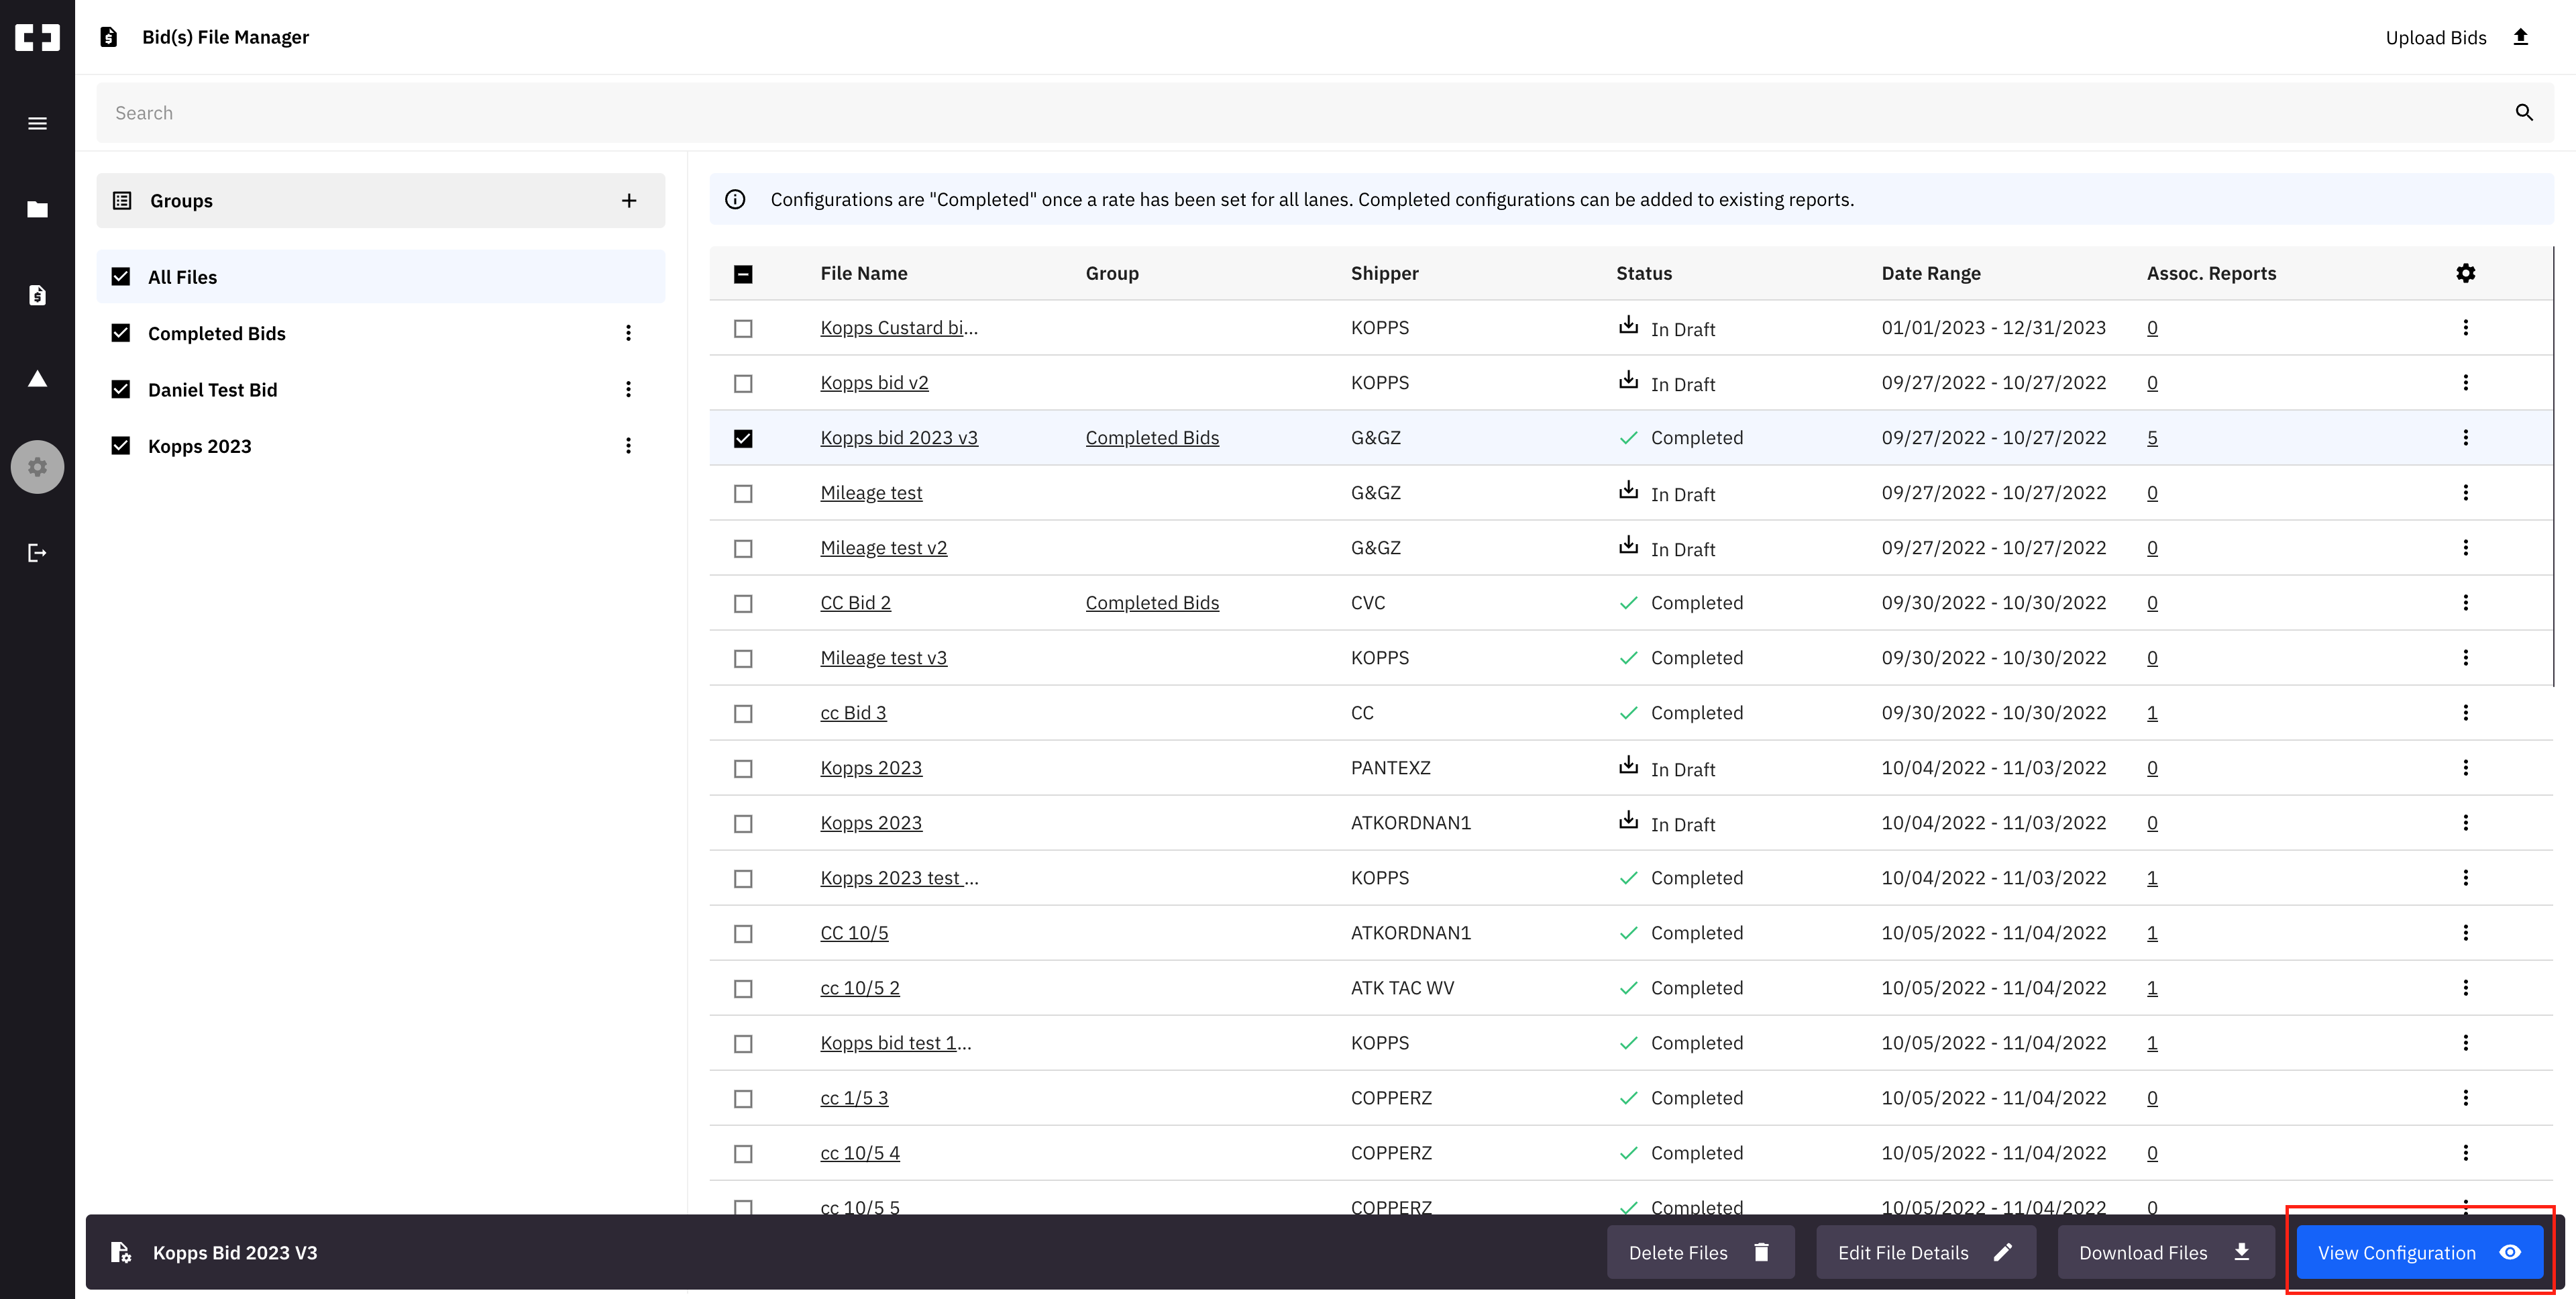Click the search magnifier icon
This screenshot has height=1299, width=2576.
click(2523, 113)
